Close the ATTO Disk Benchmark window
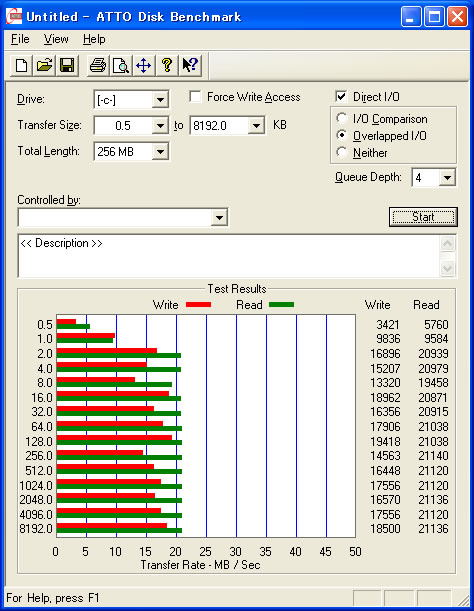This screenshot has width=474, height=611. [x=458, y=17]
